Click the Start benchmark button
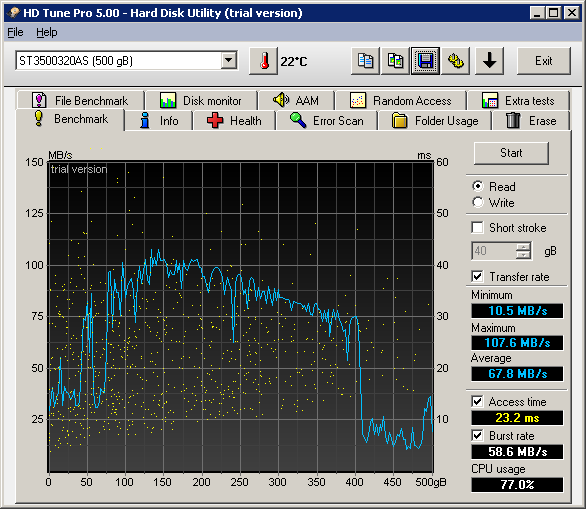This screenshot has height=509, width=586. pos(511,153)
